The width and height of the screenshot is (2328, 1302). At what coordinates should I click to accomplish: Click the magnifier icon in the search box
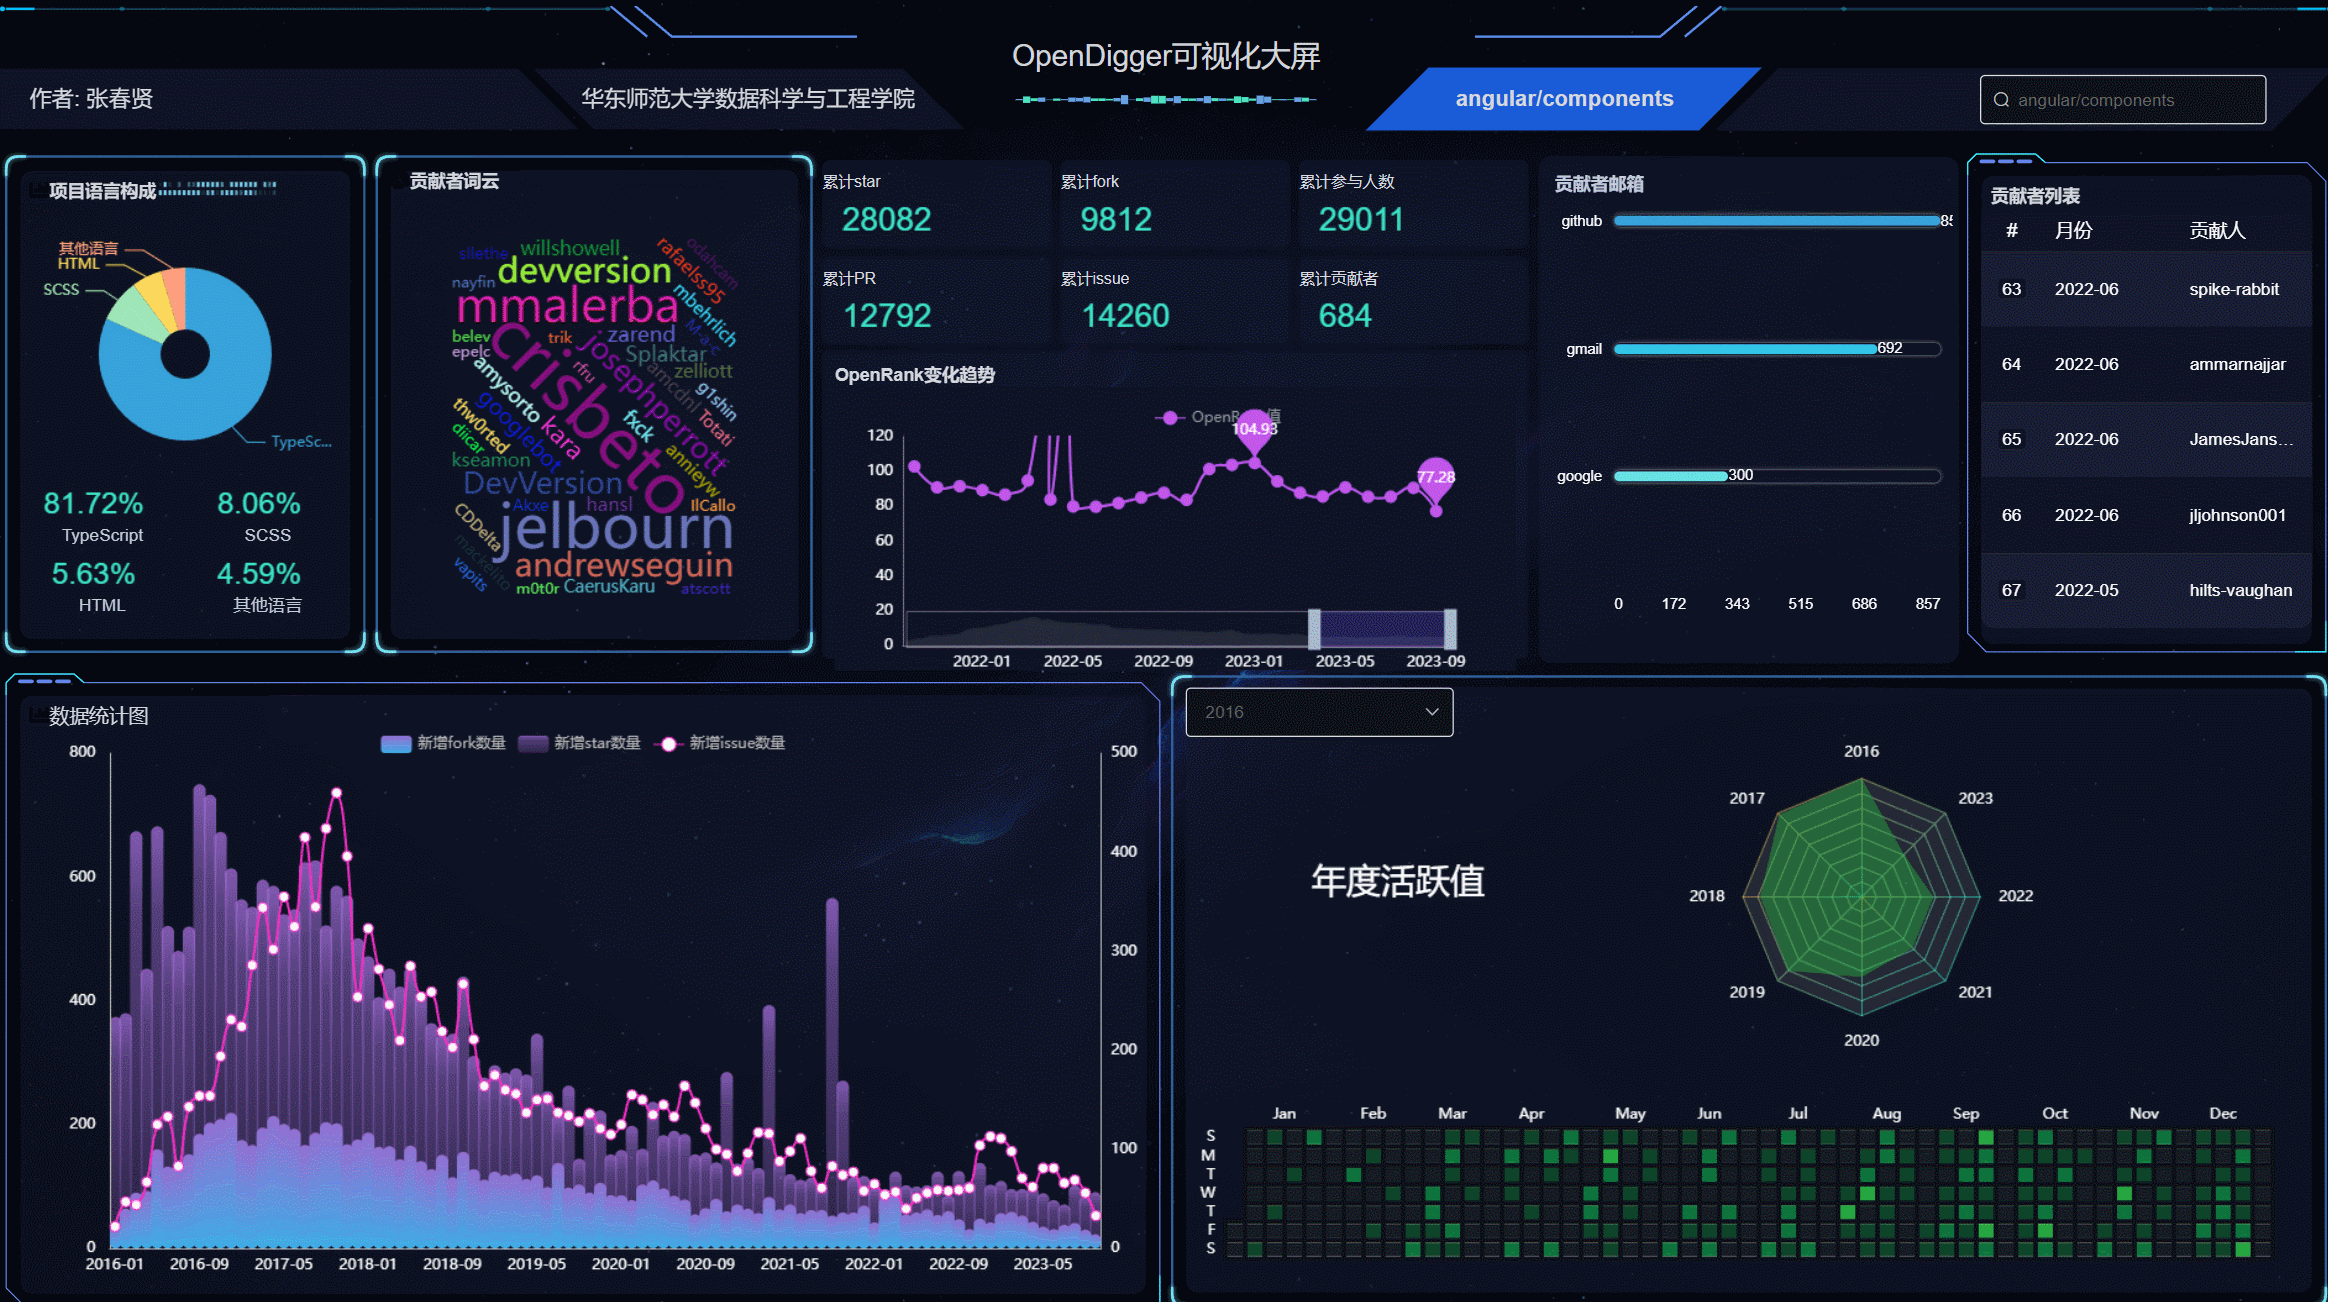[2001, 100]
